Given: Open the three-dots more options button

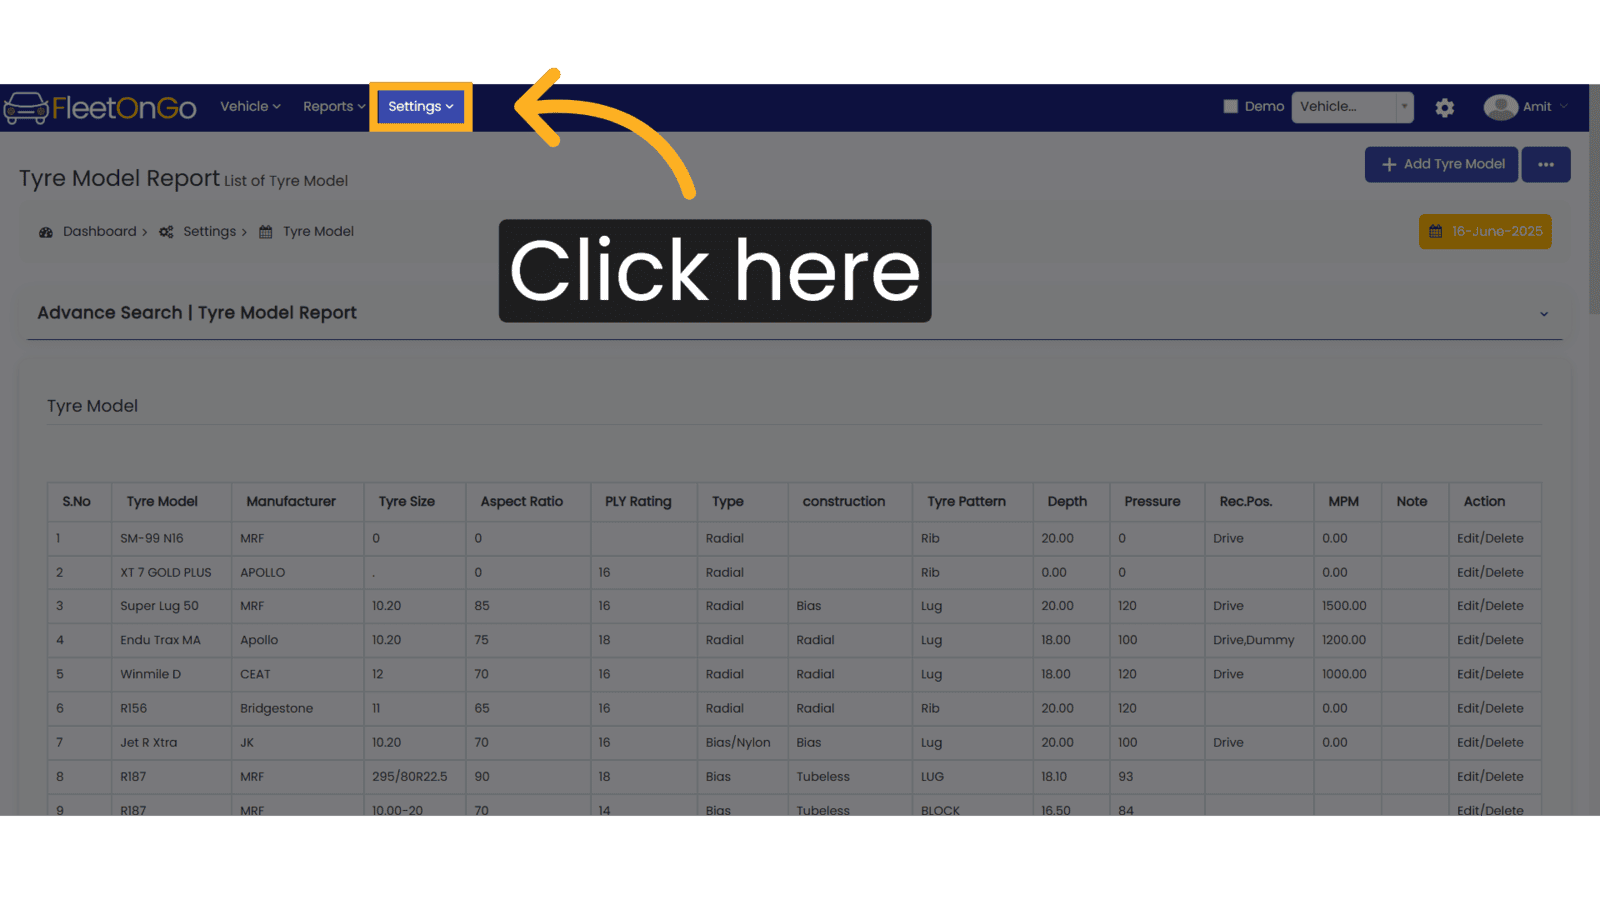Looking at the screenshot, I should (1545, 164).
